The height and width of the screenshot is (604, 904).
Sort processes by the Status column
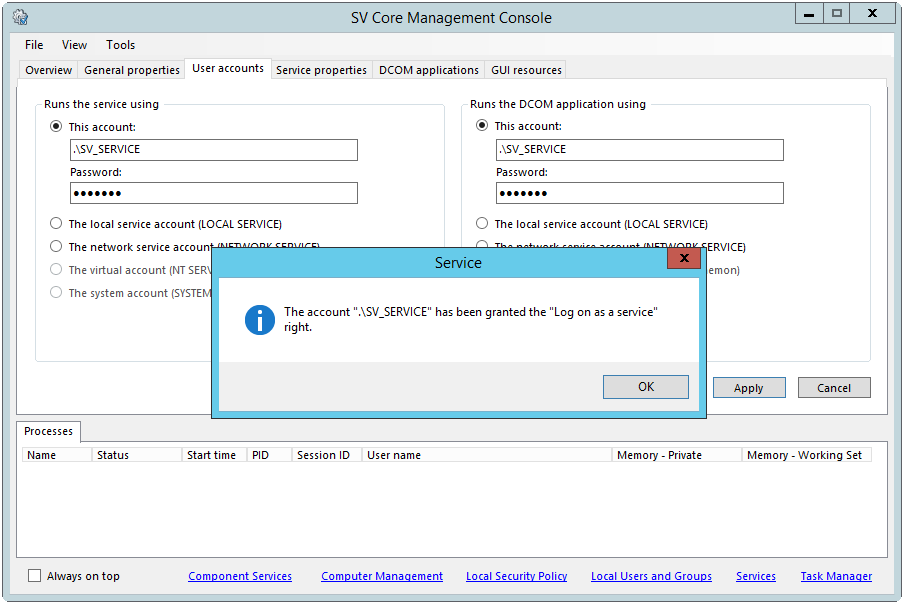pos(137,455)
